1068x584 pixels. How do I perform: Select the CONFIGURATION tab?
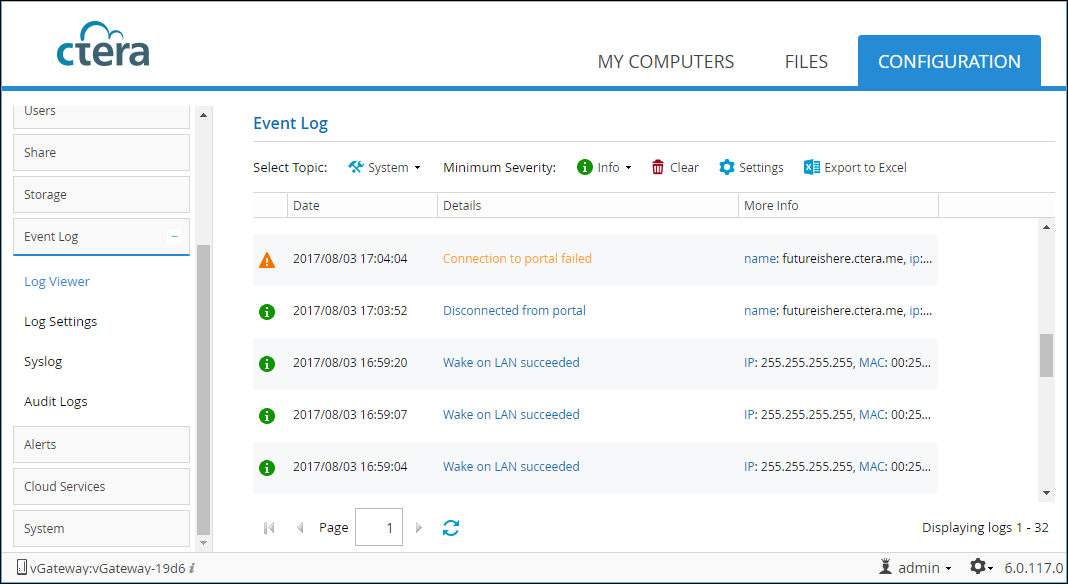pos(949,61)
